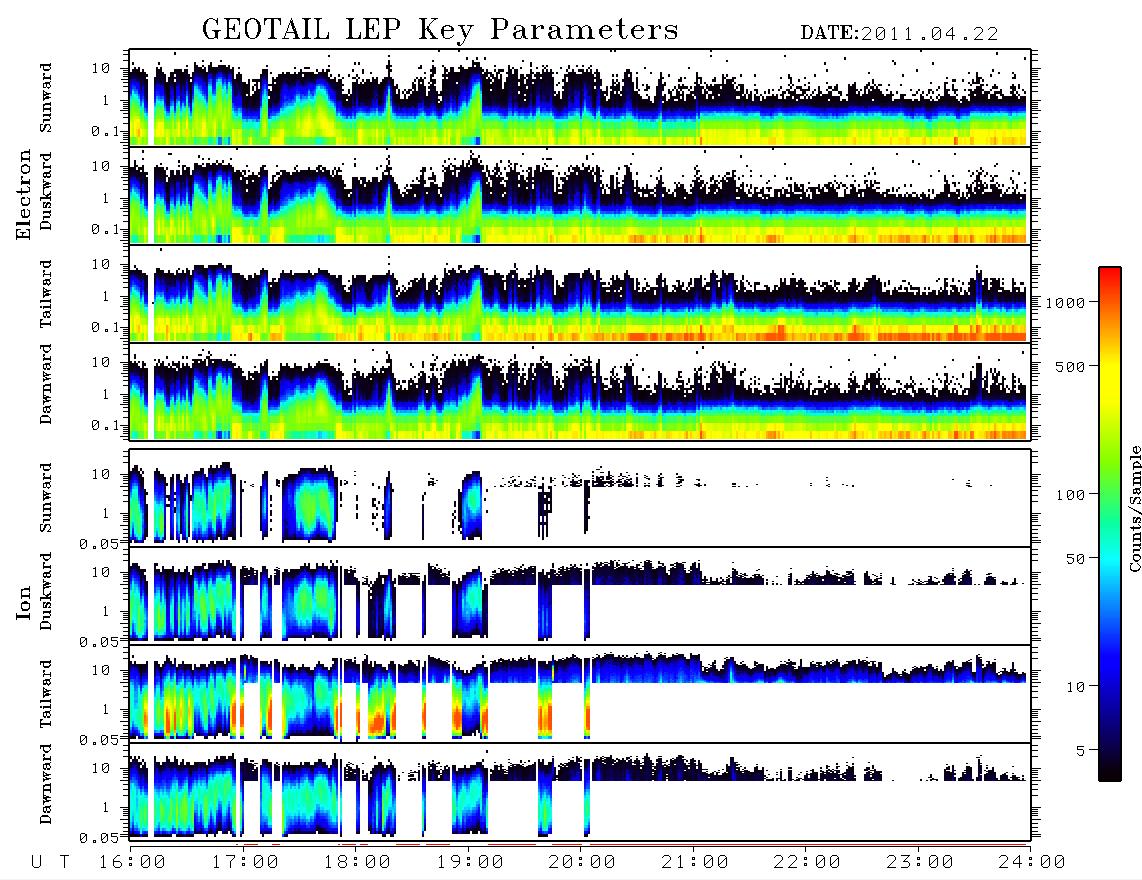This screenshot has height=880, width=1142.
Task: Select the DATE:2011.04.22 label
Action: 899,34
